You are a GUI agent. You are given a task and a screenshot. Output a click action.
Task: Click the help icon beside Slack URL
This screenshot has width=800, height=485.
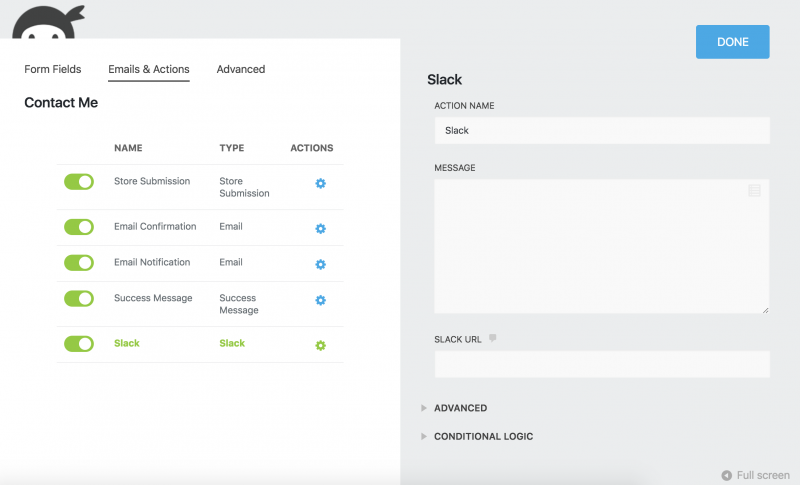tap(492, 338)
